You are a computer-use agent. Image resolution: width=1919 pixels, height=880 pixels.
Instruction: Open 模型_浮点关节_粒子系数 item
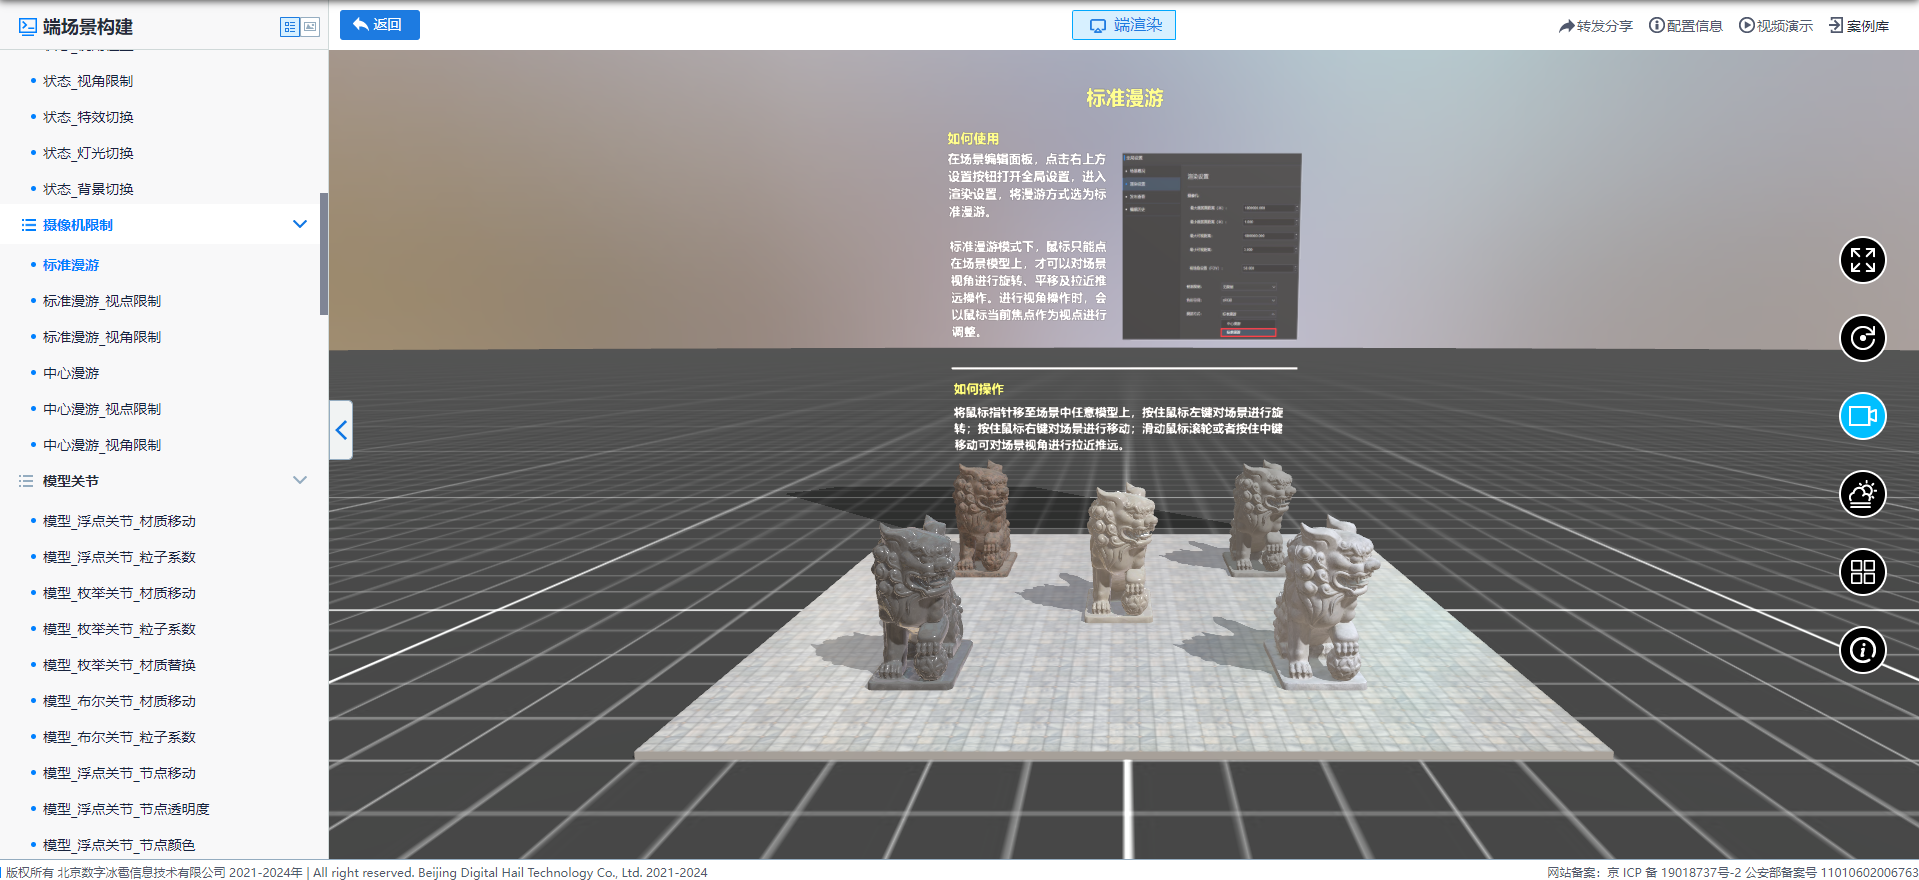(119, 557)
